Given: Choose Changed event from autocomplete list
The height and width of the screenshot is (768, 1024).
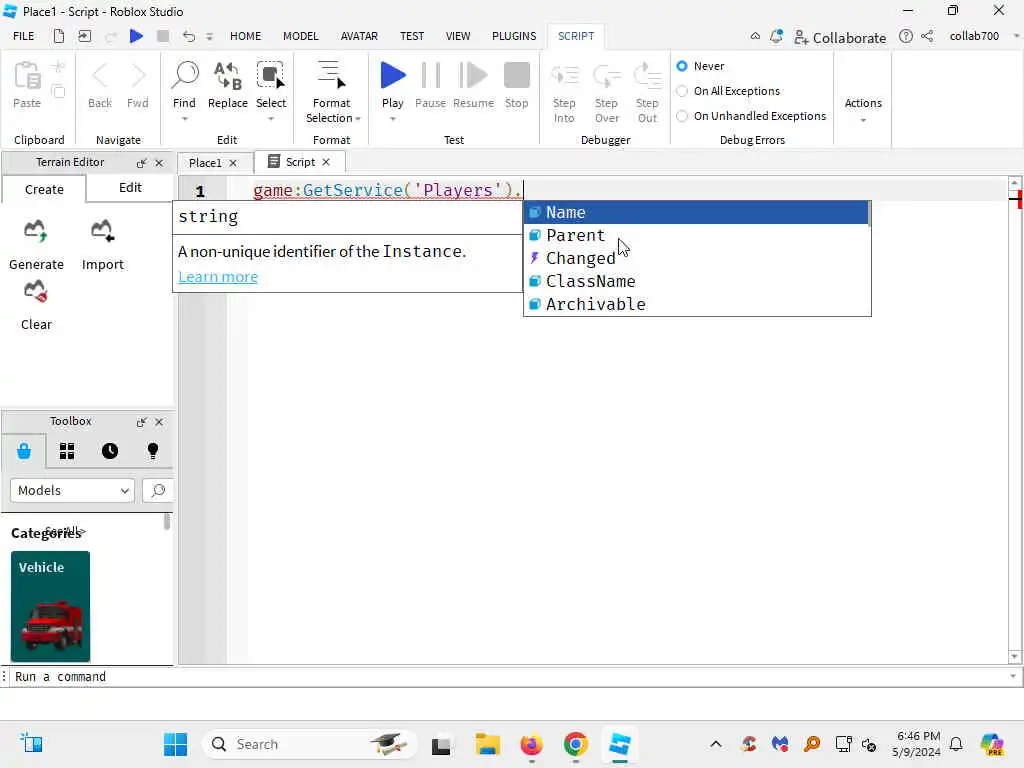Looking at the screenshot, I should click(697, 258).
